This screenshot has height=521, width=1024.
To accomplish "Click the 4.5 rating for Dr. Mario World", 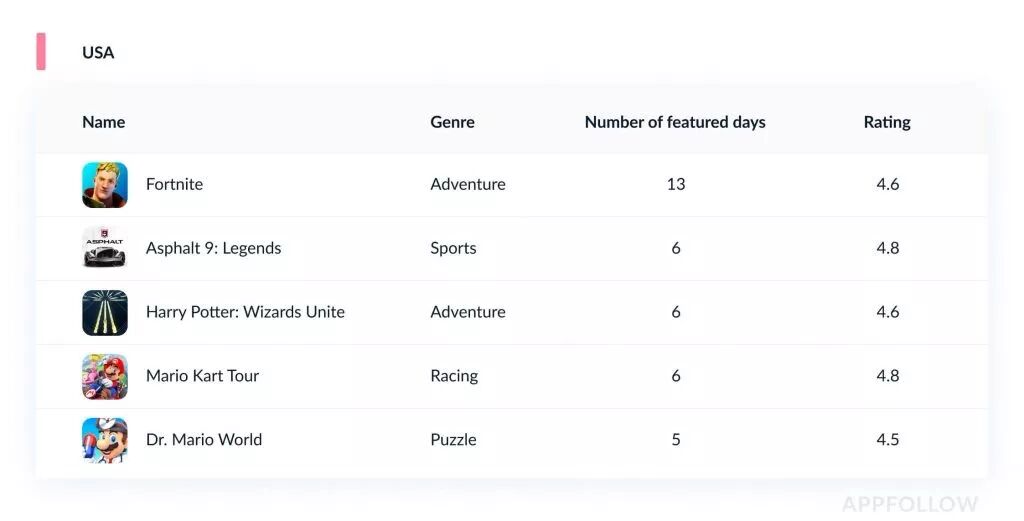I will (x=887, y=440).
